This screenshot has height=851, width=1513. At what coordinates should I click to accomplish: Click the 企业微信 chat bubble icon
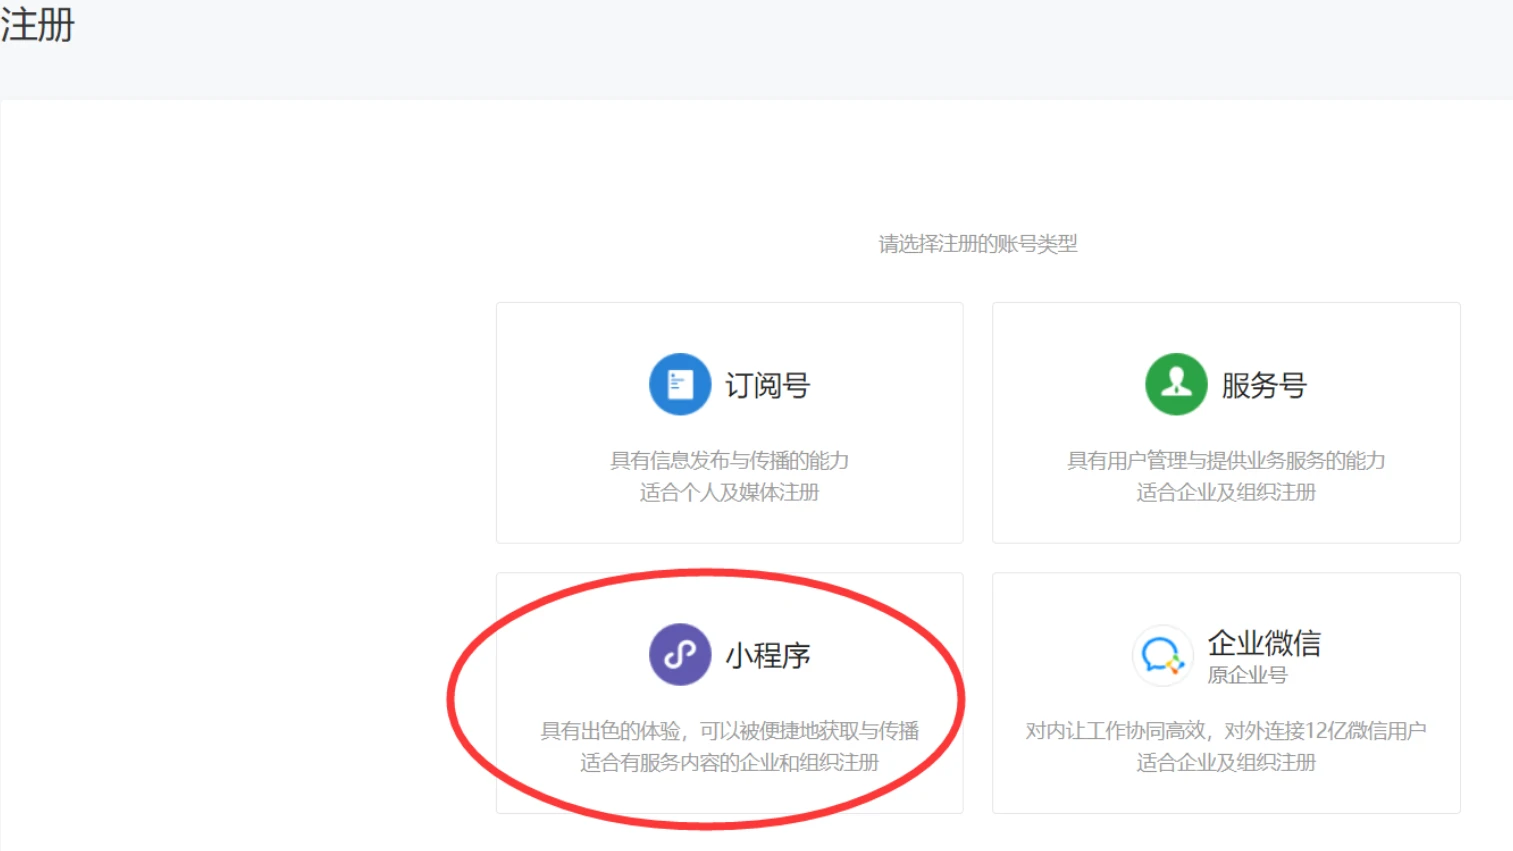point(1162,655)
